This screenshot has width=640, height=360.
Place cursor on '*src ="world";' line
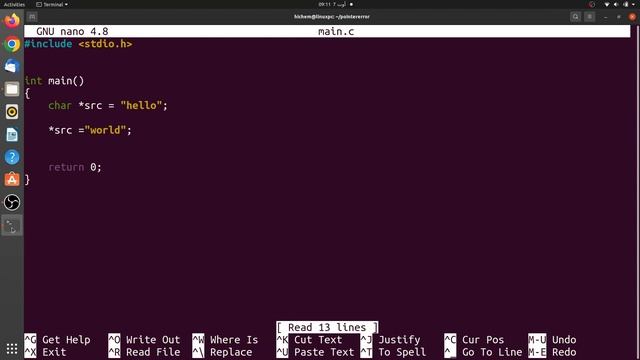coord(90,130)
